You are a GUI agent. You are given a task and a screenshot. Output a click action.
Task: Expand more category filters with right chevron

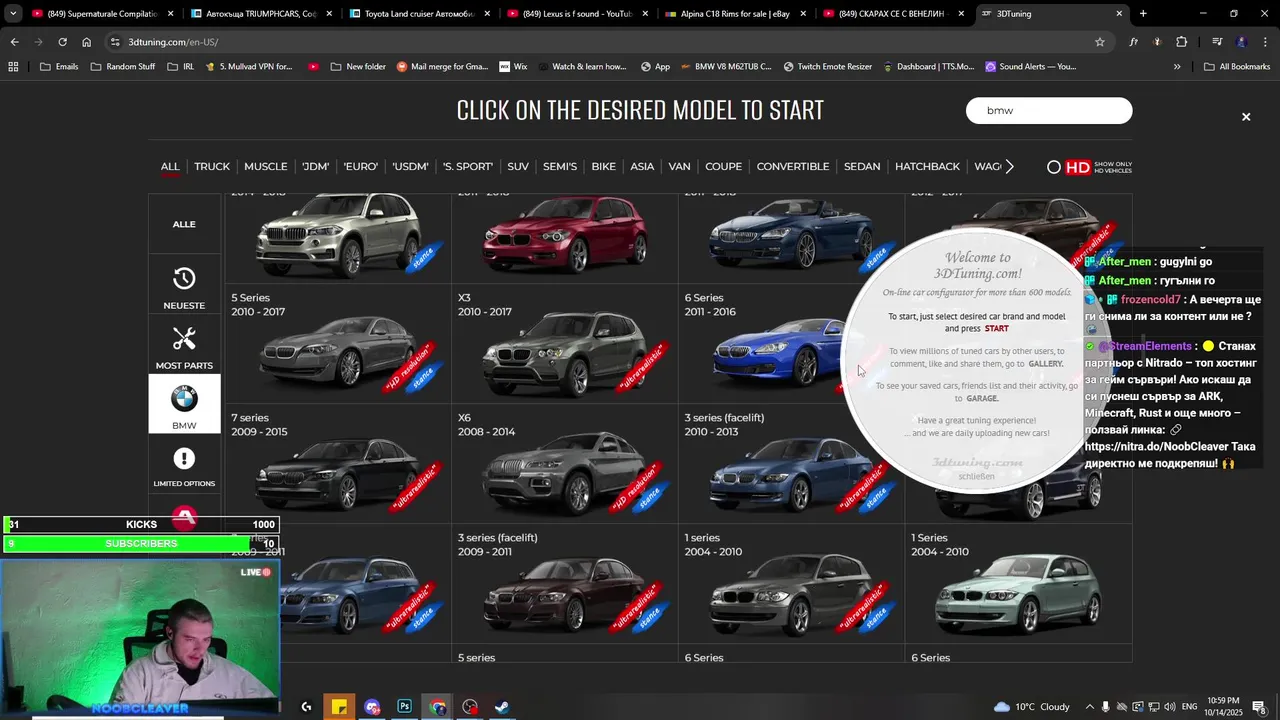pyautogui.click(x=1009, y=166)
